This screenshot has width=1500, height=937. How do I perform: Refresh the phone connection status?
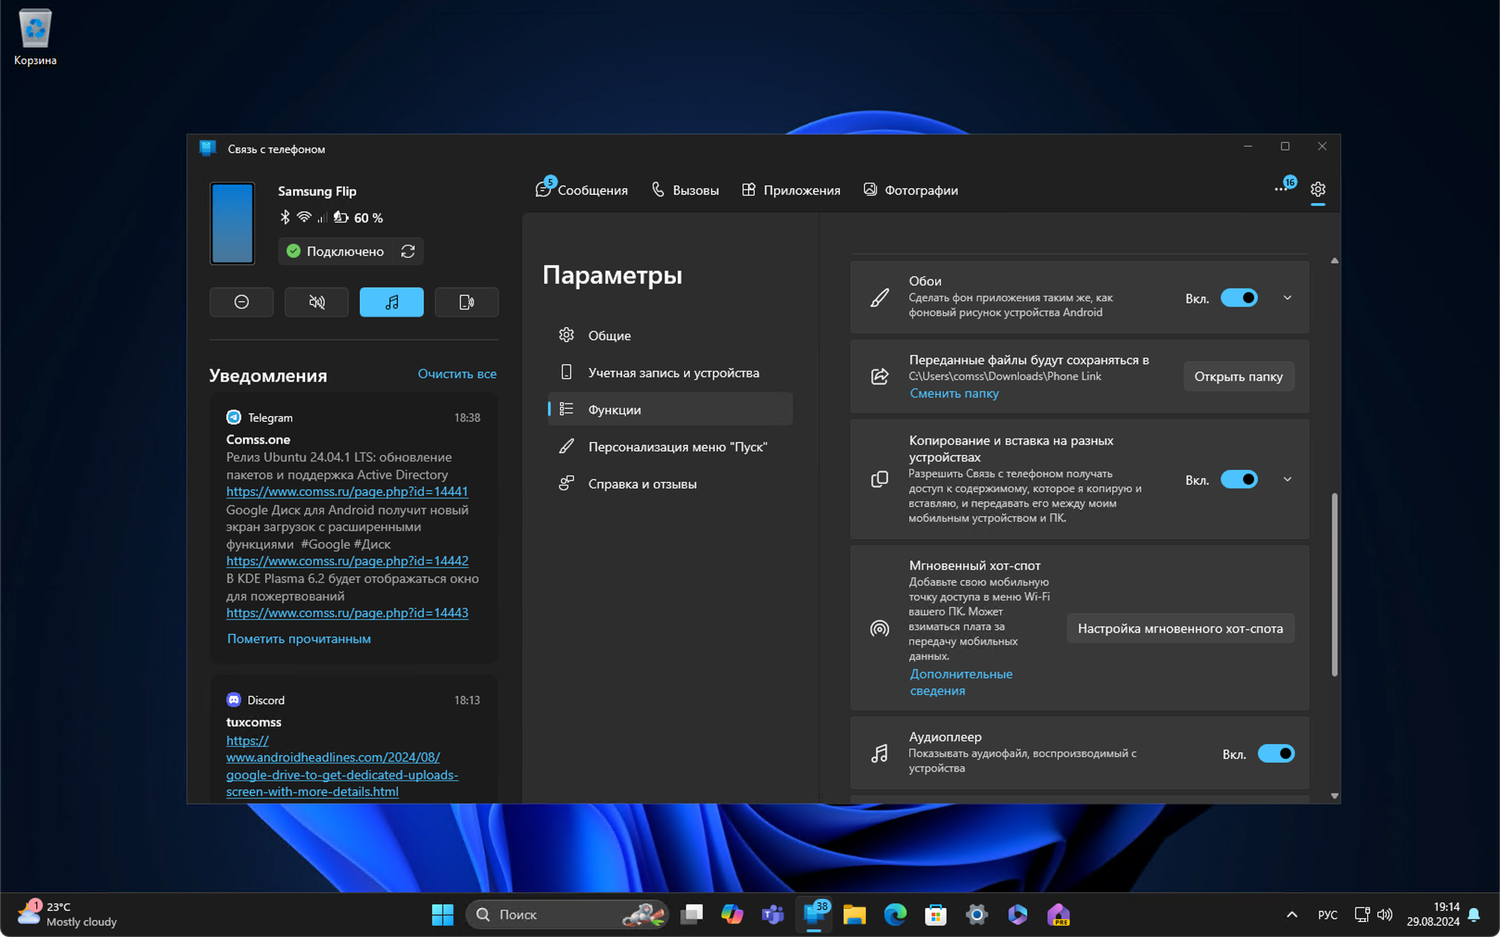click(408, 251)
